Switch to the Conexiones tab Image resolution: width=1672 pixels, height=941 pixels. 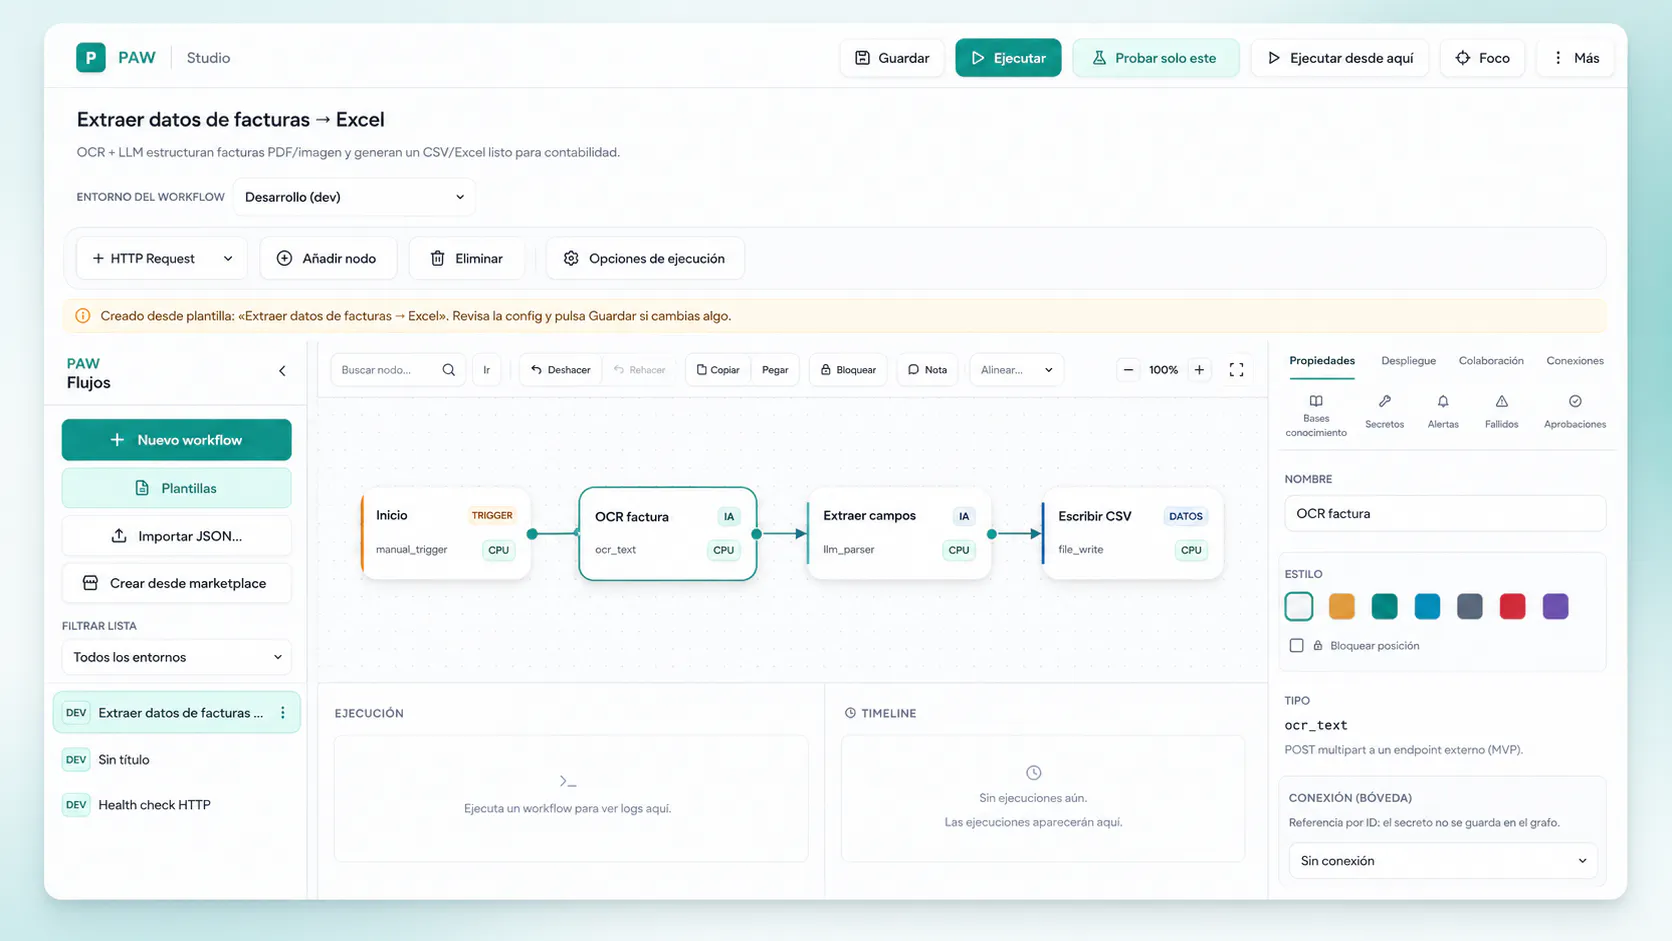pos(1575,361)
